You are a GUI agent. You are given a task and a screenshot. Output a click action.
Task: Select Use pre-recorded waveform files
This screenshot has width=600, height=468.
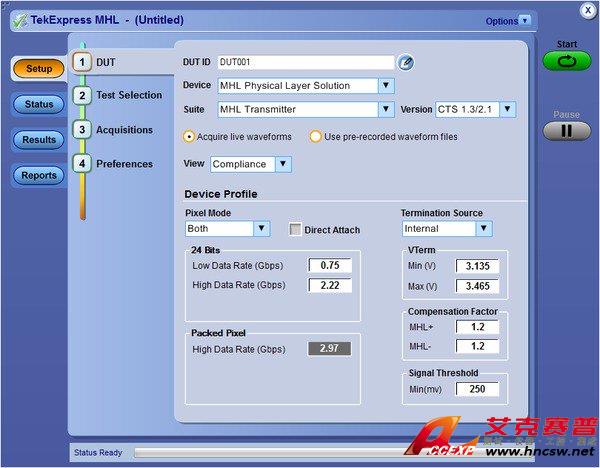tap(316, 137)
